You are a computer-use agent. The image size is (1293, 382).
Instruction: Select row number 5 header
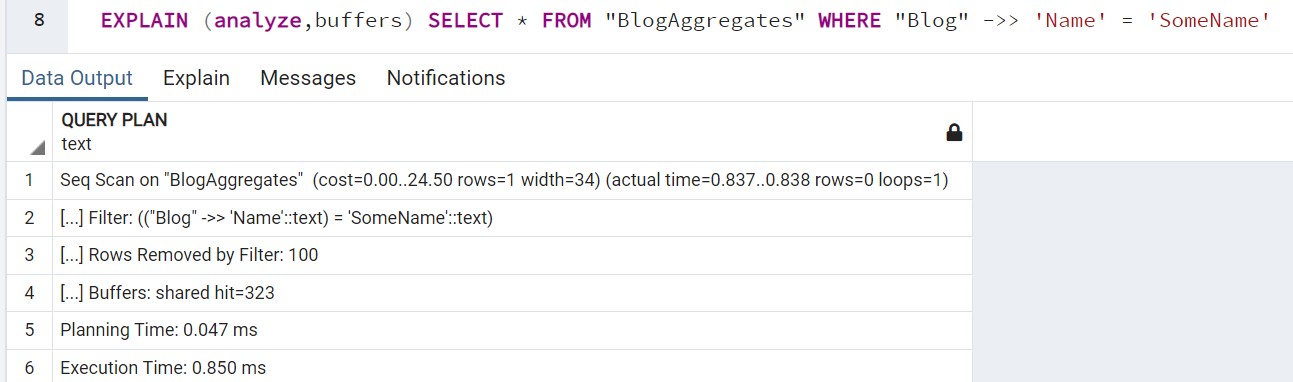pos(29,330)
